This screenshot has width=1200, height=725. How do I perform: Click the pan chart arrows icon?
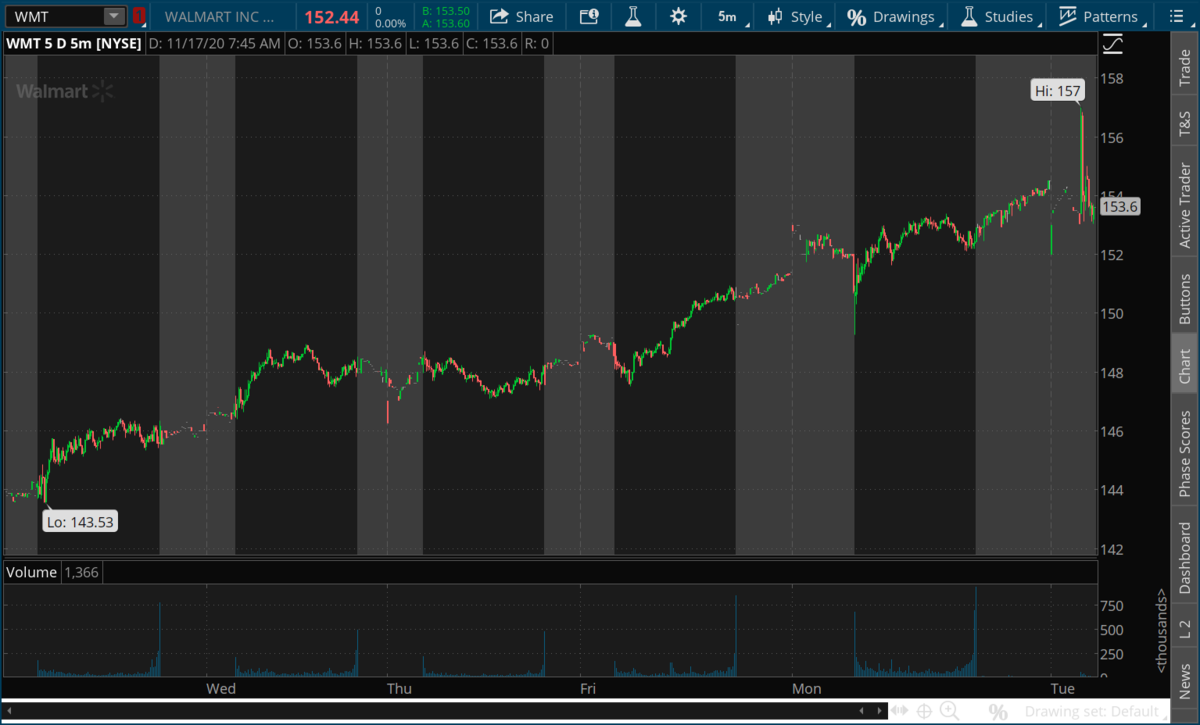click(x=898, y=711)
